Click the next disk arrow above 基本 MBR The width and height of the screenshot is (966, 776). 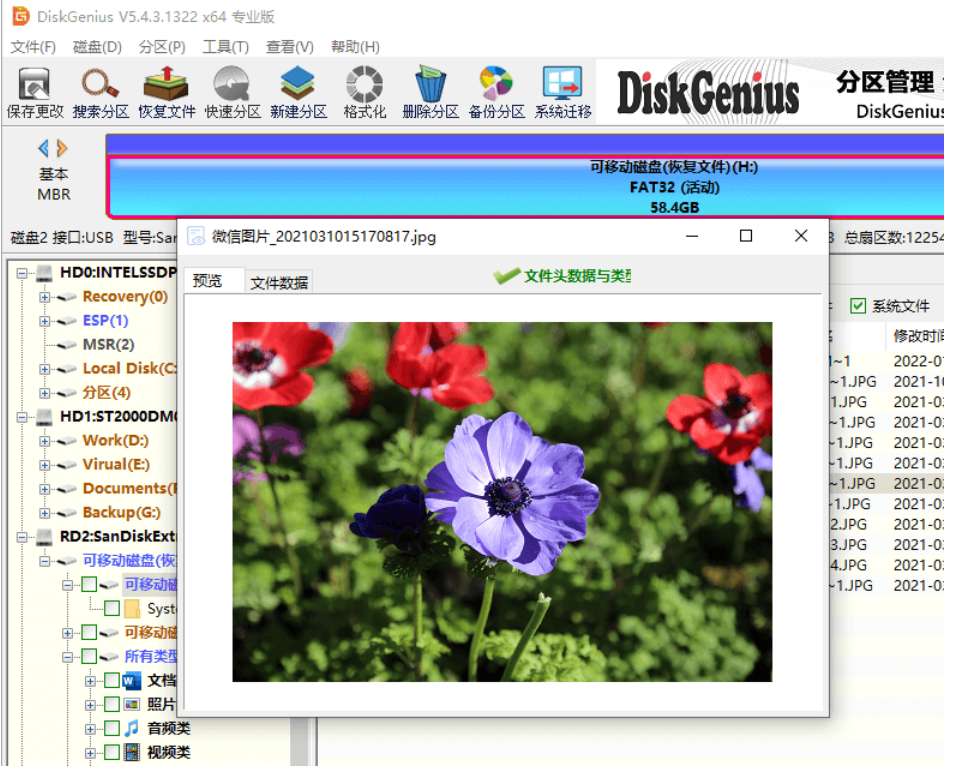63,149
